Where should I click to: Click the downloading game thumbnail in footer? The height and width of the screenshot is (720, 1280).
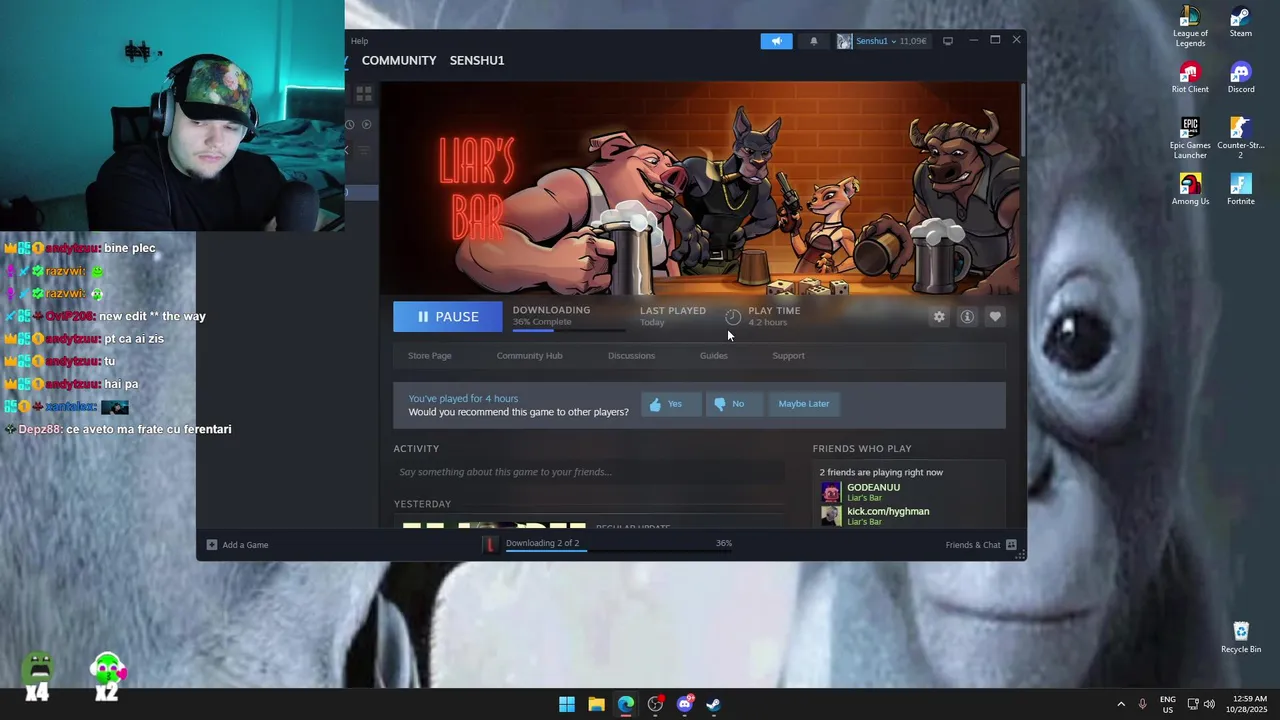point(490,544)
